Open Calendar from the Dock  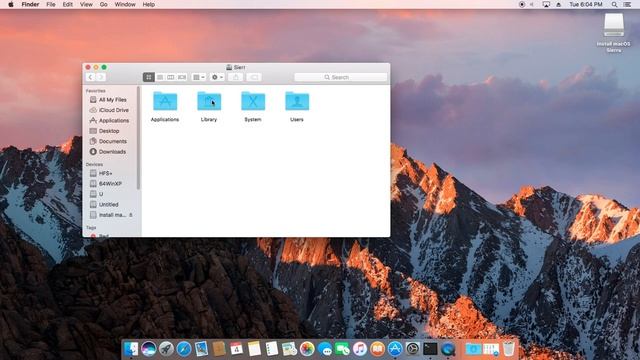coord(237,349)
